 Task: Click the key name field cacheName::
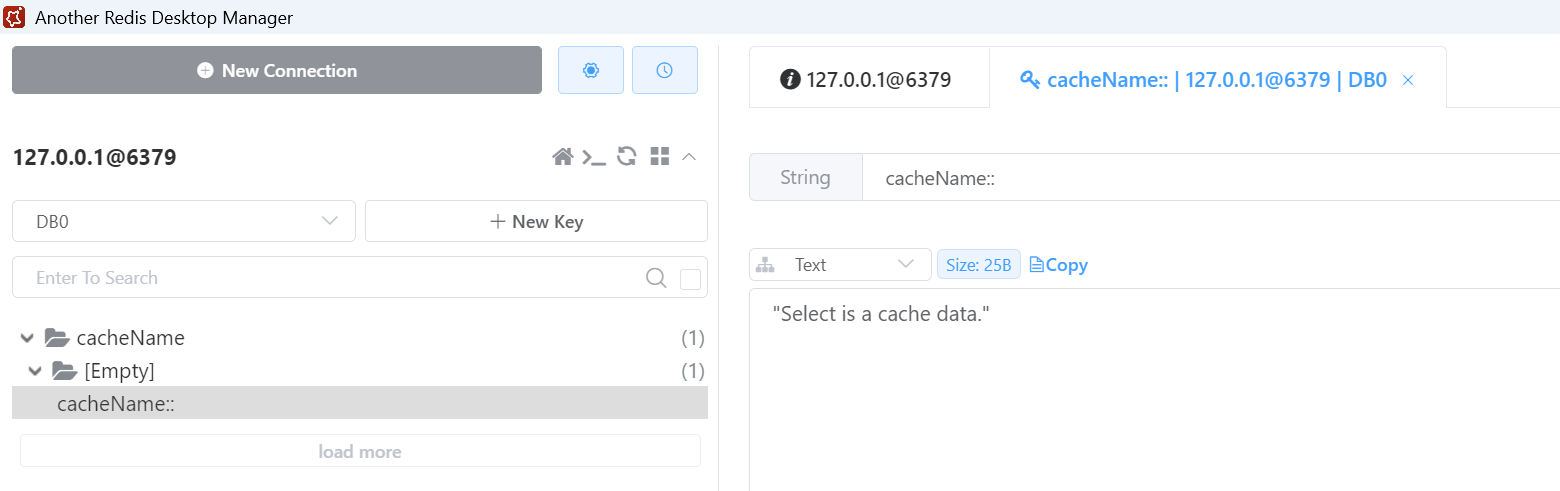point(1211,178)
